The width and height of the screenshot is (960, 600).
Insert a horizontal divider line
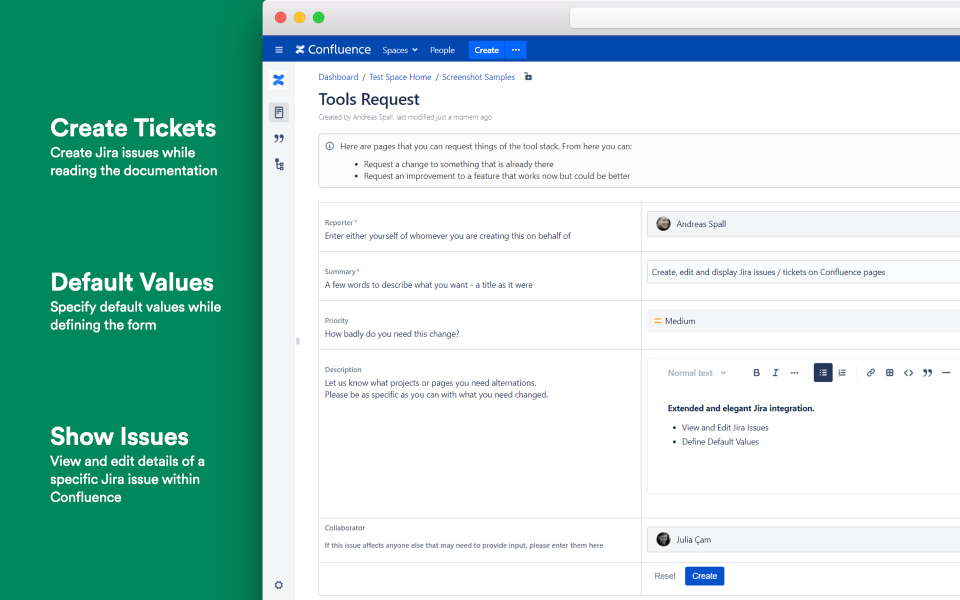pos(946,371)
